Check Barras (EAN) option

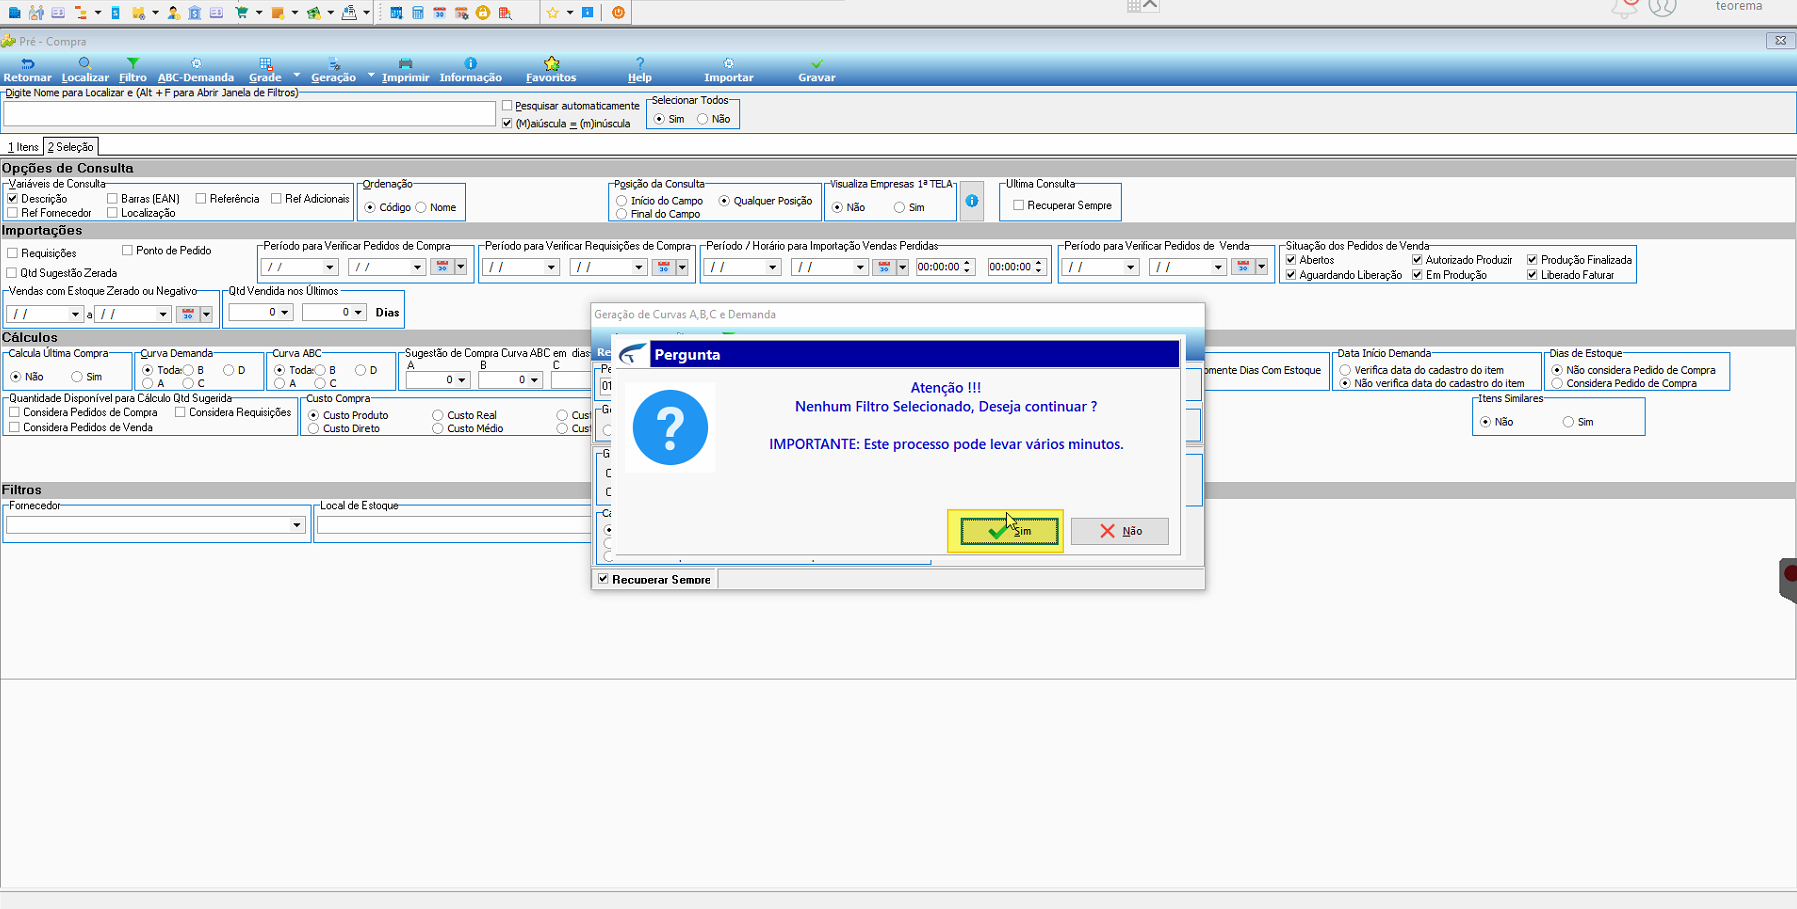click(112, 199)
